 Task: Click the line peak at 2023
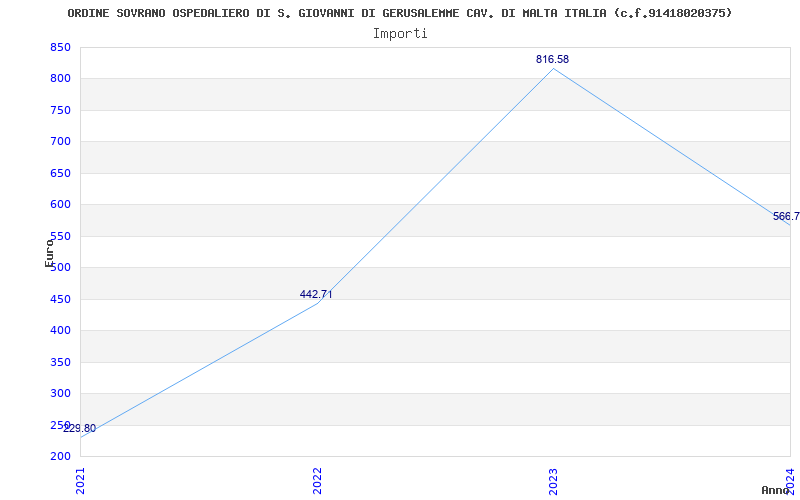pyautogui.click(x=554, y=68)
